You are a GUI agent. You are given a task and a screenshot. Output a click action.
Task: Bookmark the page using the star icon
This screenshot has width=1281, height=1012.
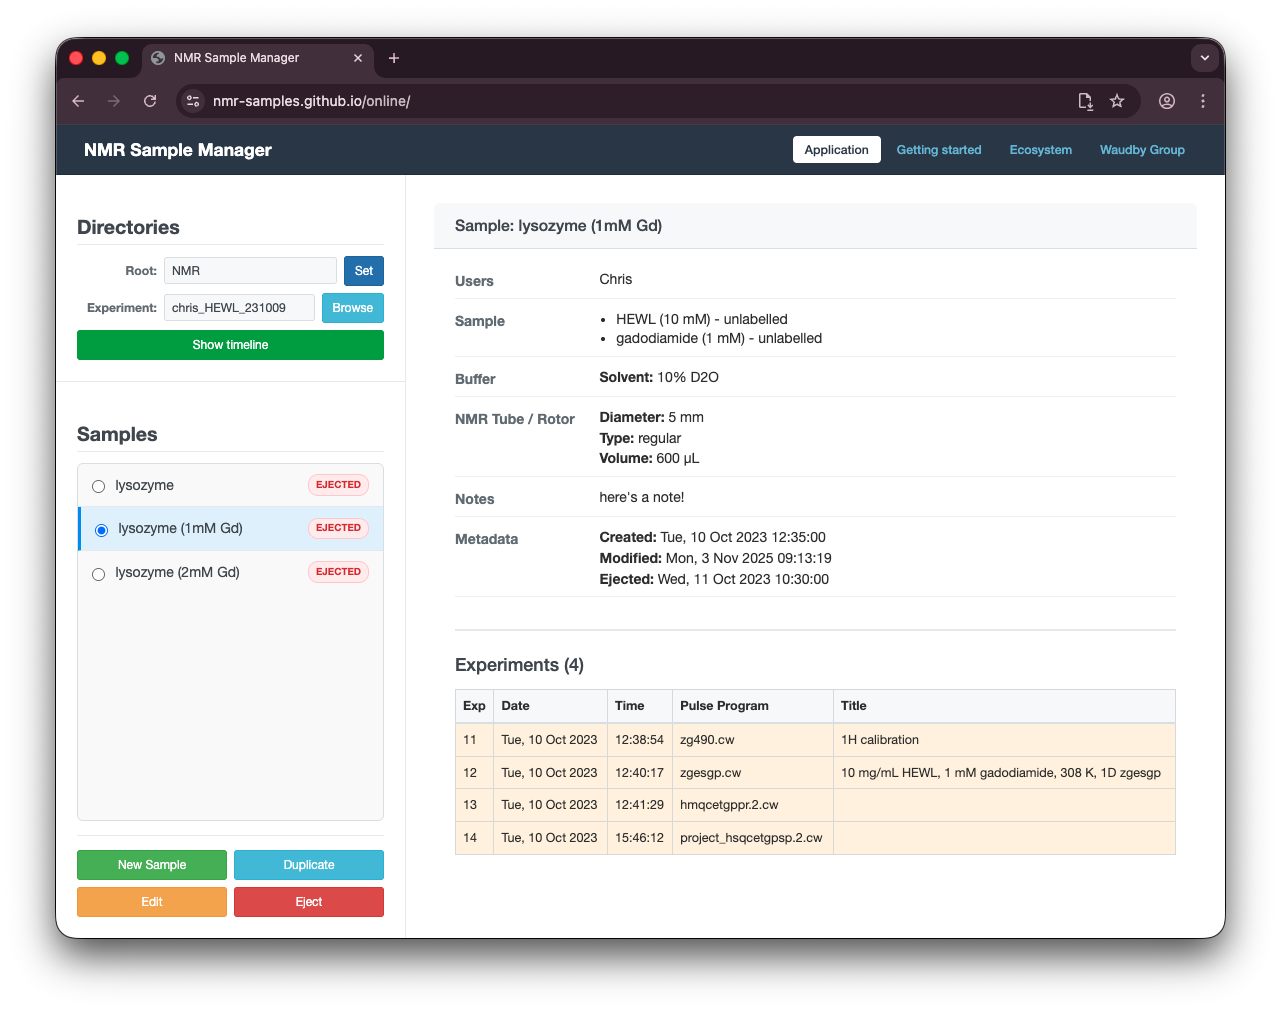pos(1117,101)
